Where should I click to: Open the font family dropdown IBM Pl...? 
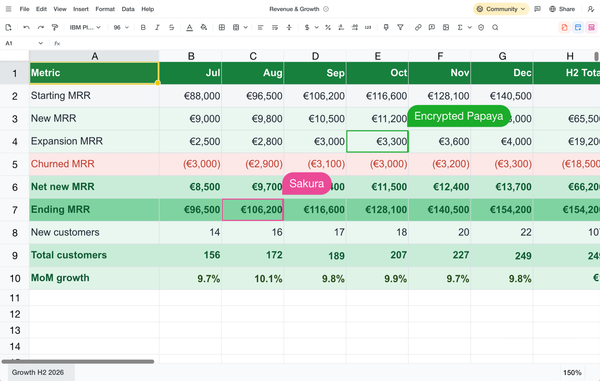[x=85, y=27]
